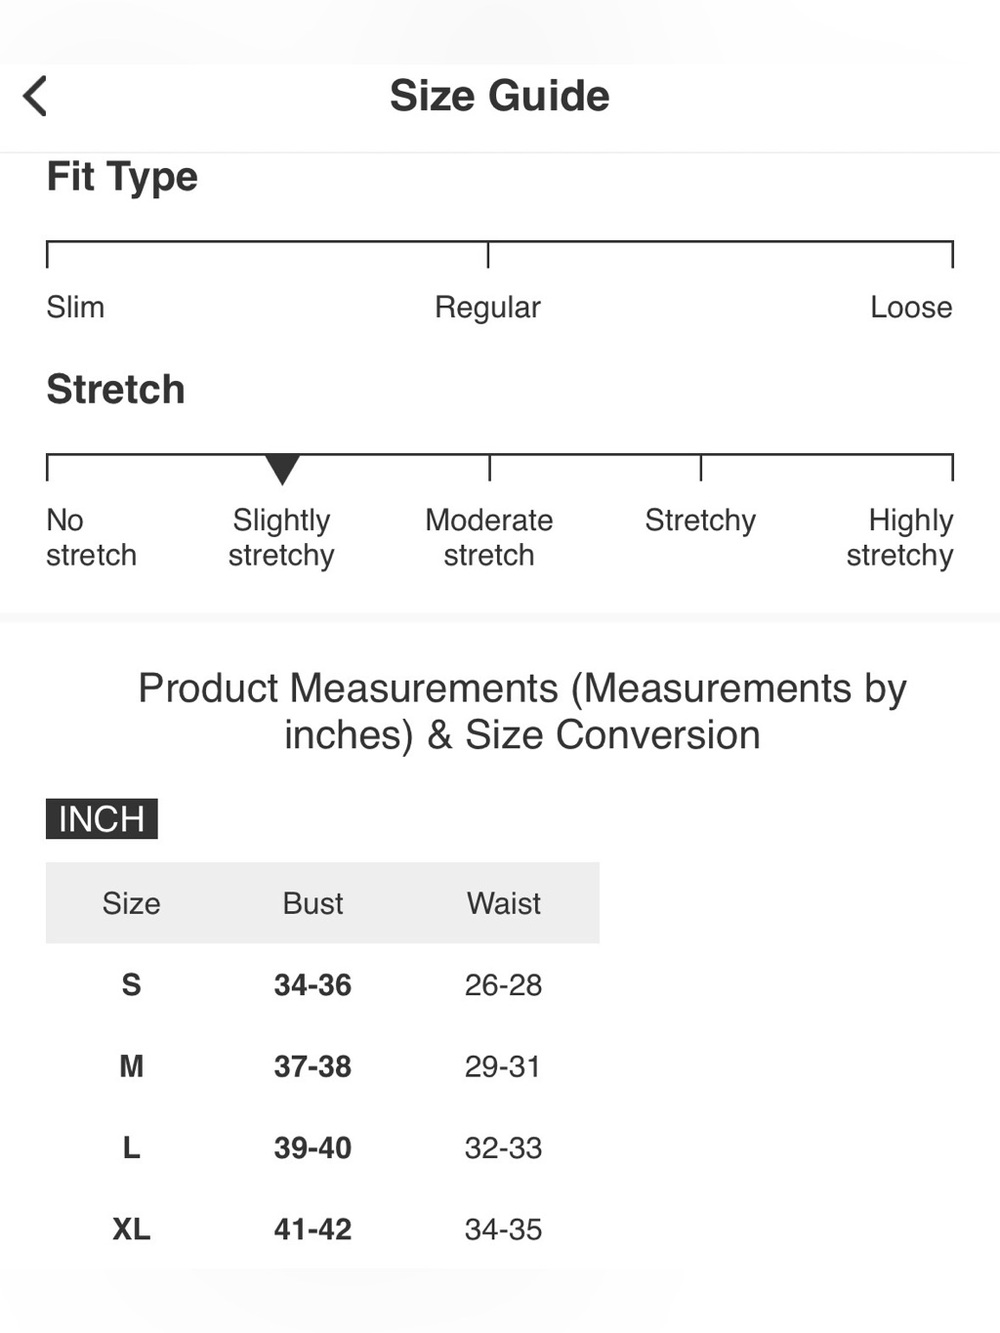
Task: Click the L waist value 32-33
Action: click(x=503, y=1148)
